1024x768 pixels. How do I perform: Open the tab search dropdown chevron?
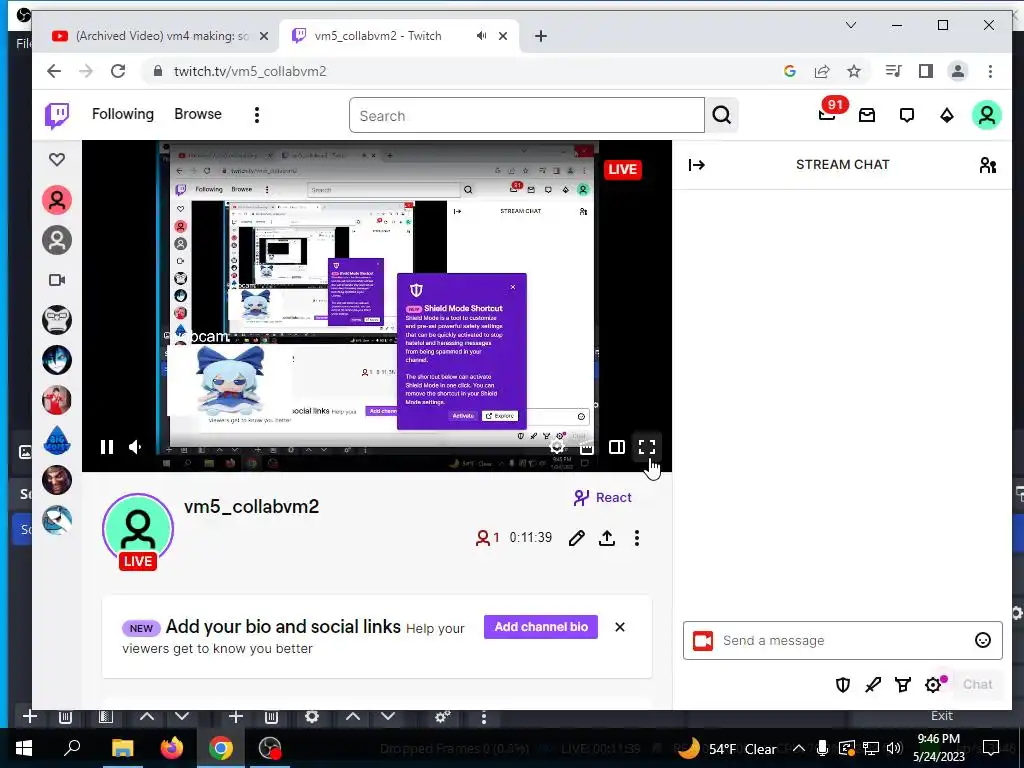click(x=850, y=25)
